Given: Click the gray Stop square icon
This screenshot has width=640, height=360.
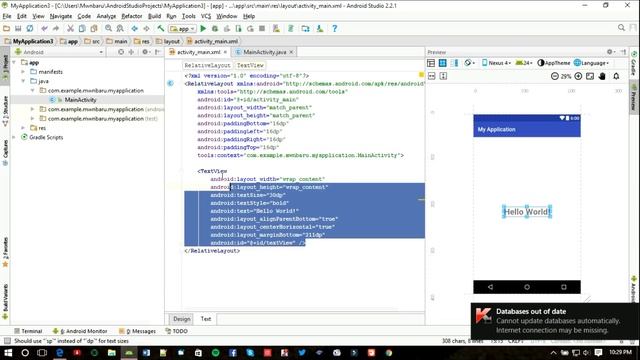Looking at the screenshot, I should tap(262, 29).
